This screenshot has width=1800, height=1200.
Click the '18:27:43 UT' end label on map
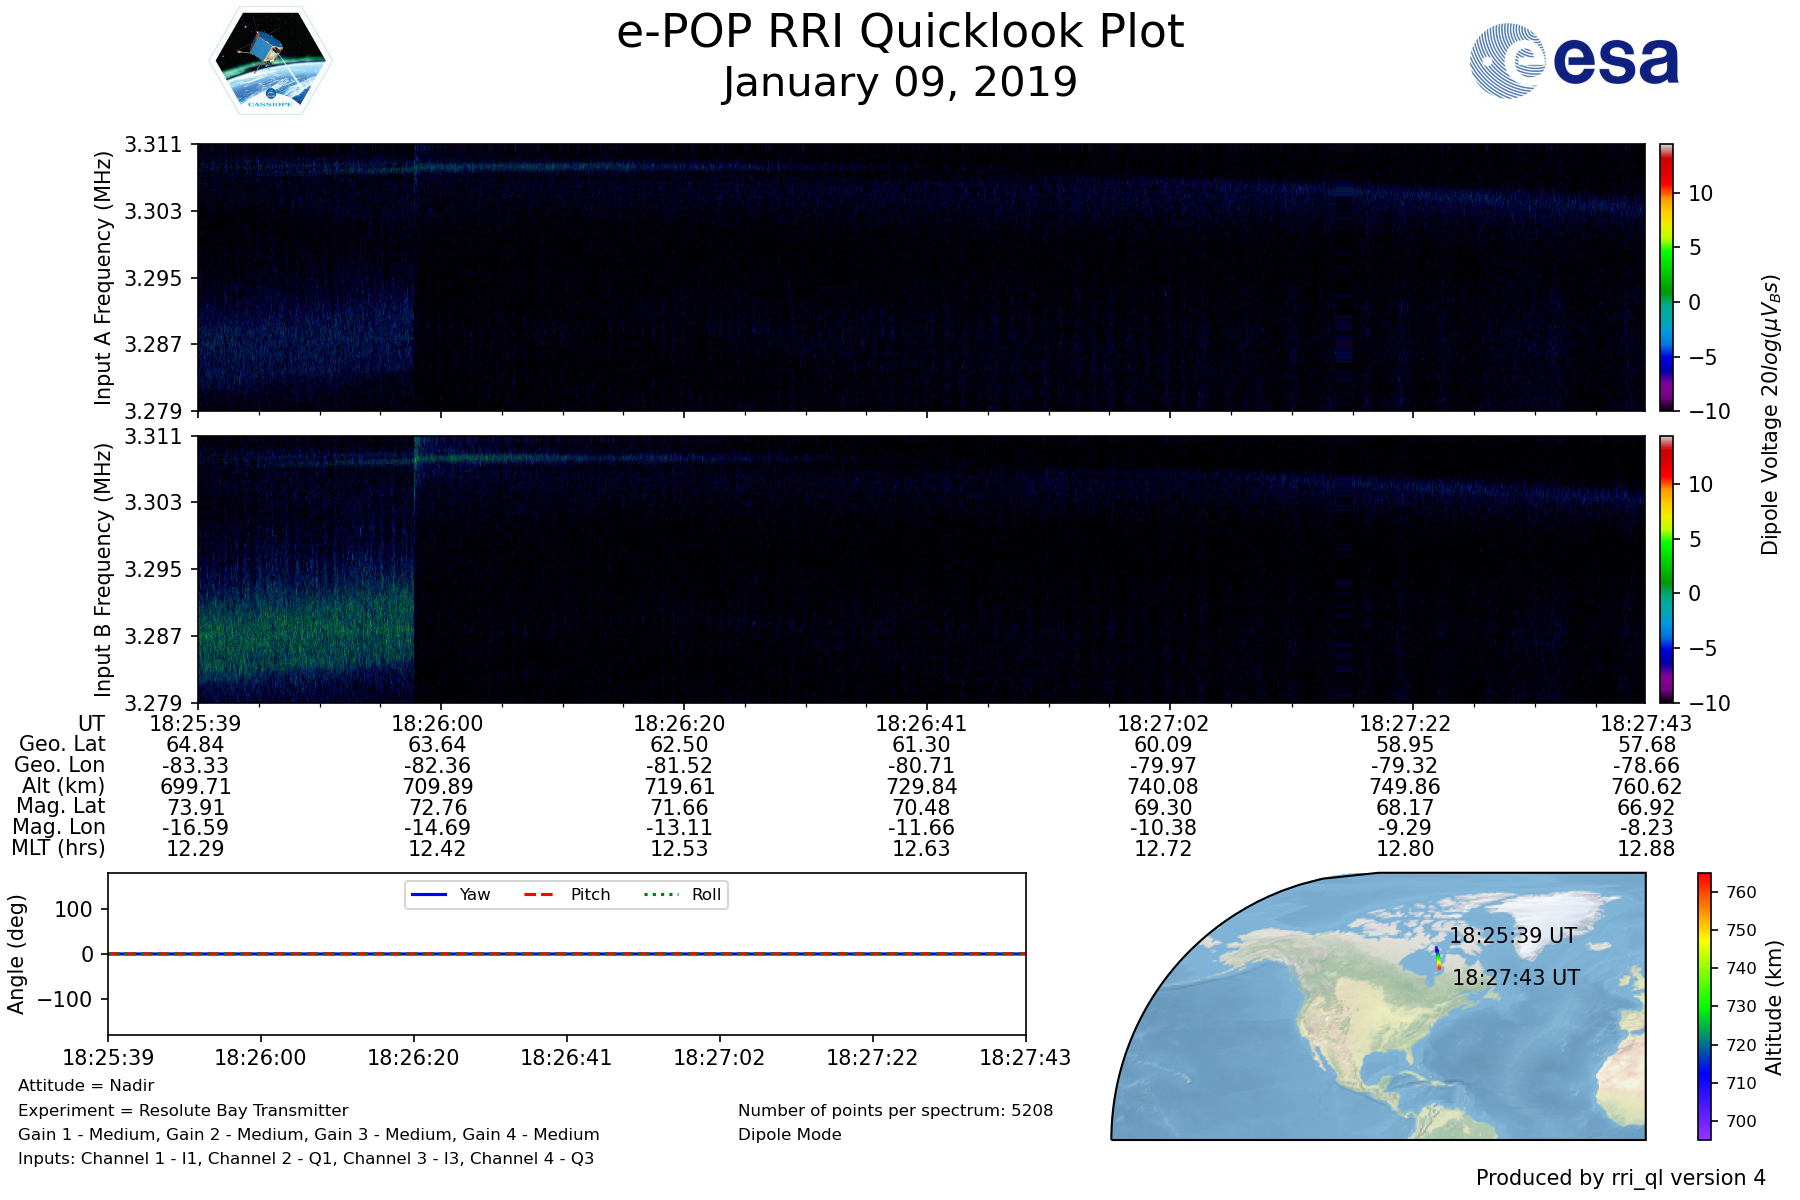point(1515,978)
